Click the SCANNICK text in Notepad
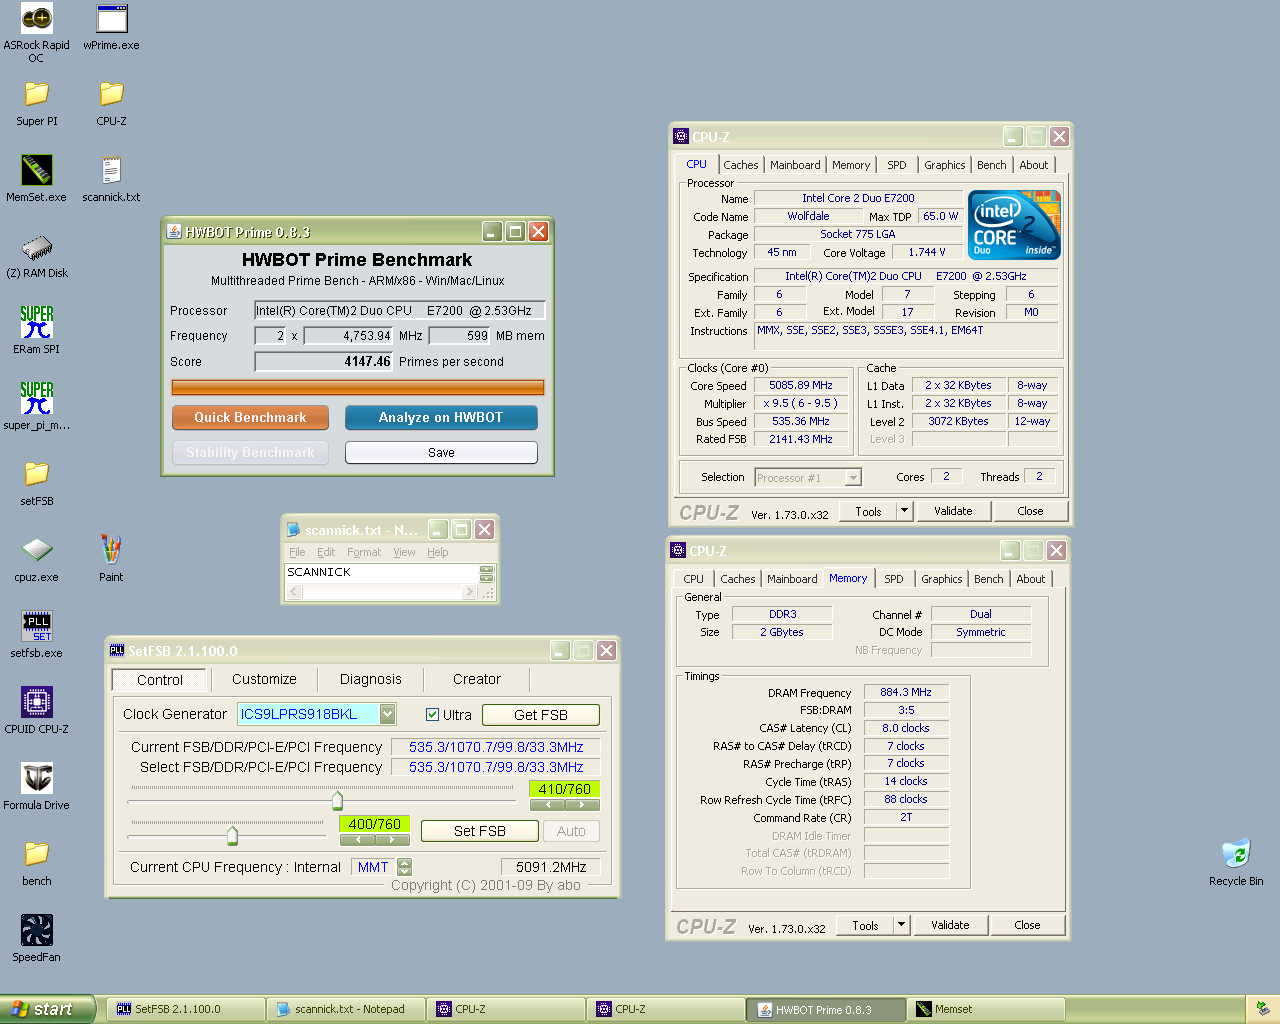The width and height of the screenshot is (1280, 1024). click(319, 572)
